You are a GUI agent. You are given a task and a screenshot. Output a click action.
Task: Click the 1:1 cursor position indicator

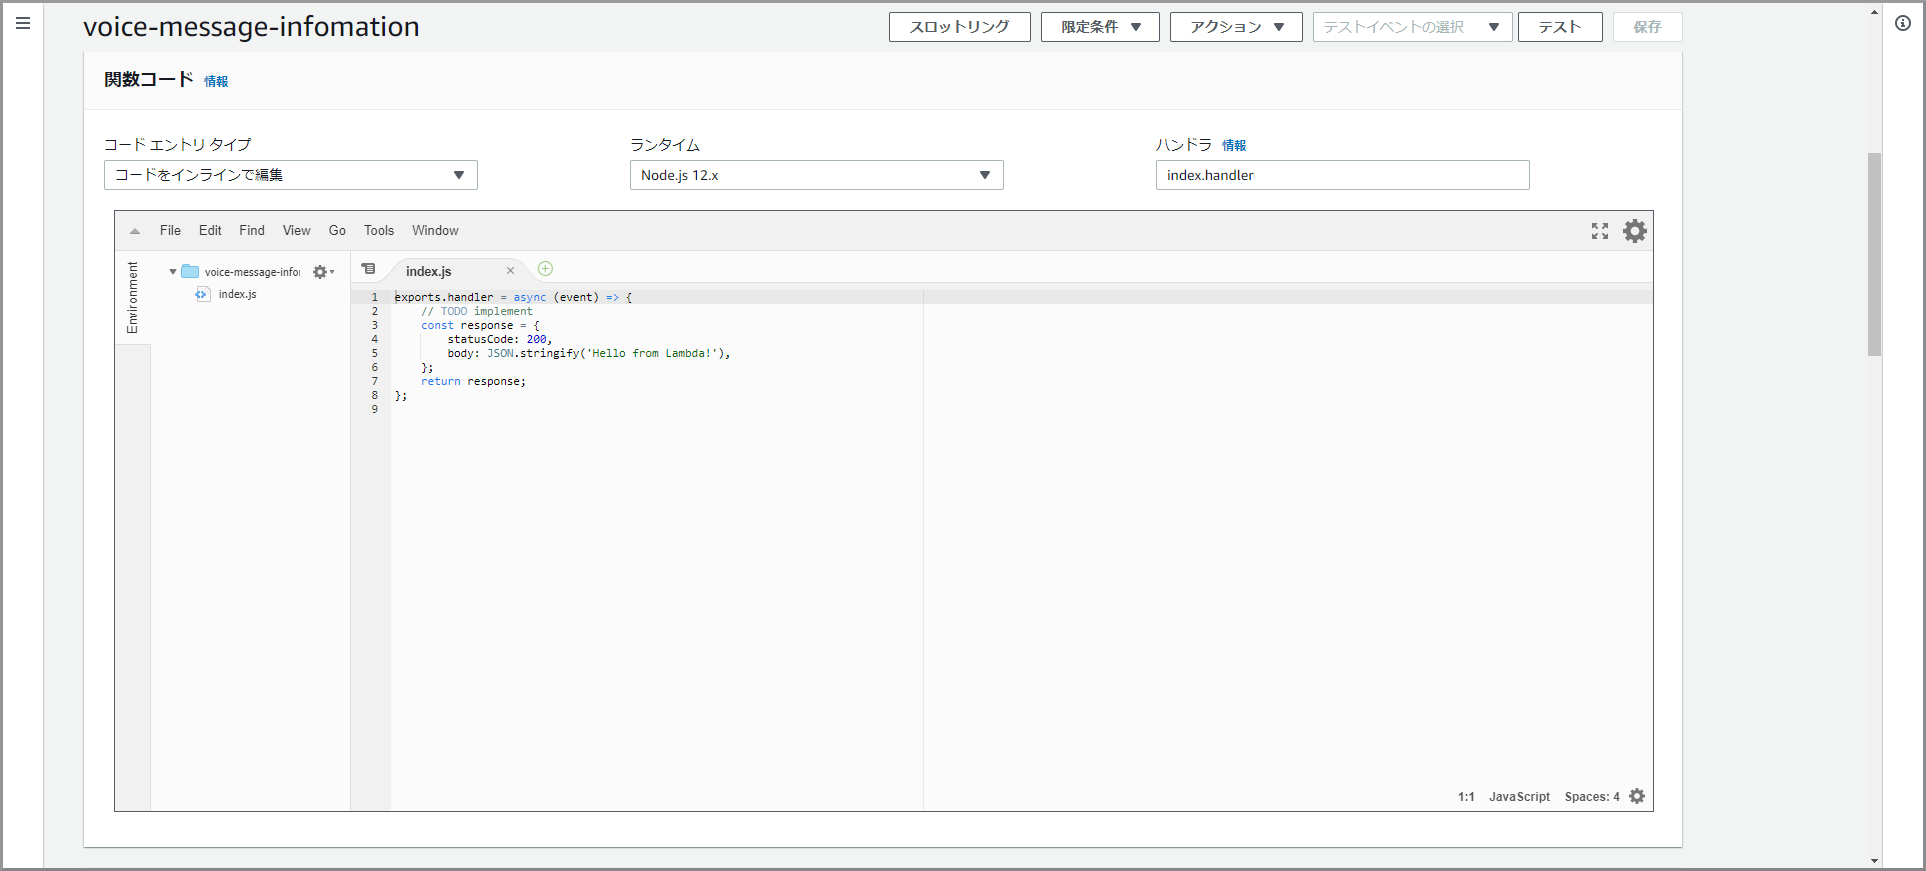(x=1466, y=797)
